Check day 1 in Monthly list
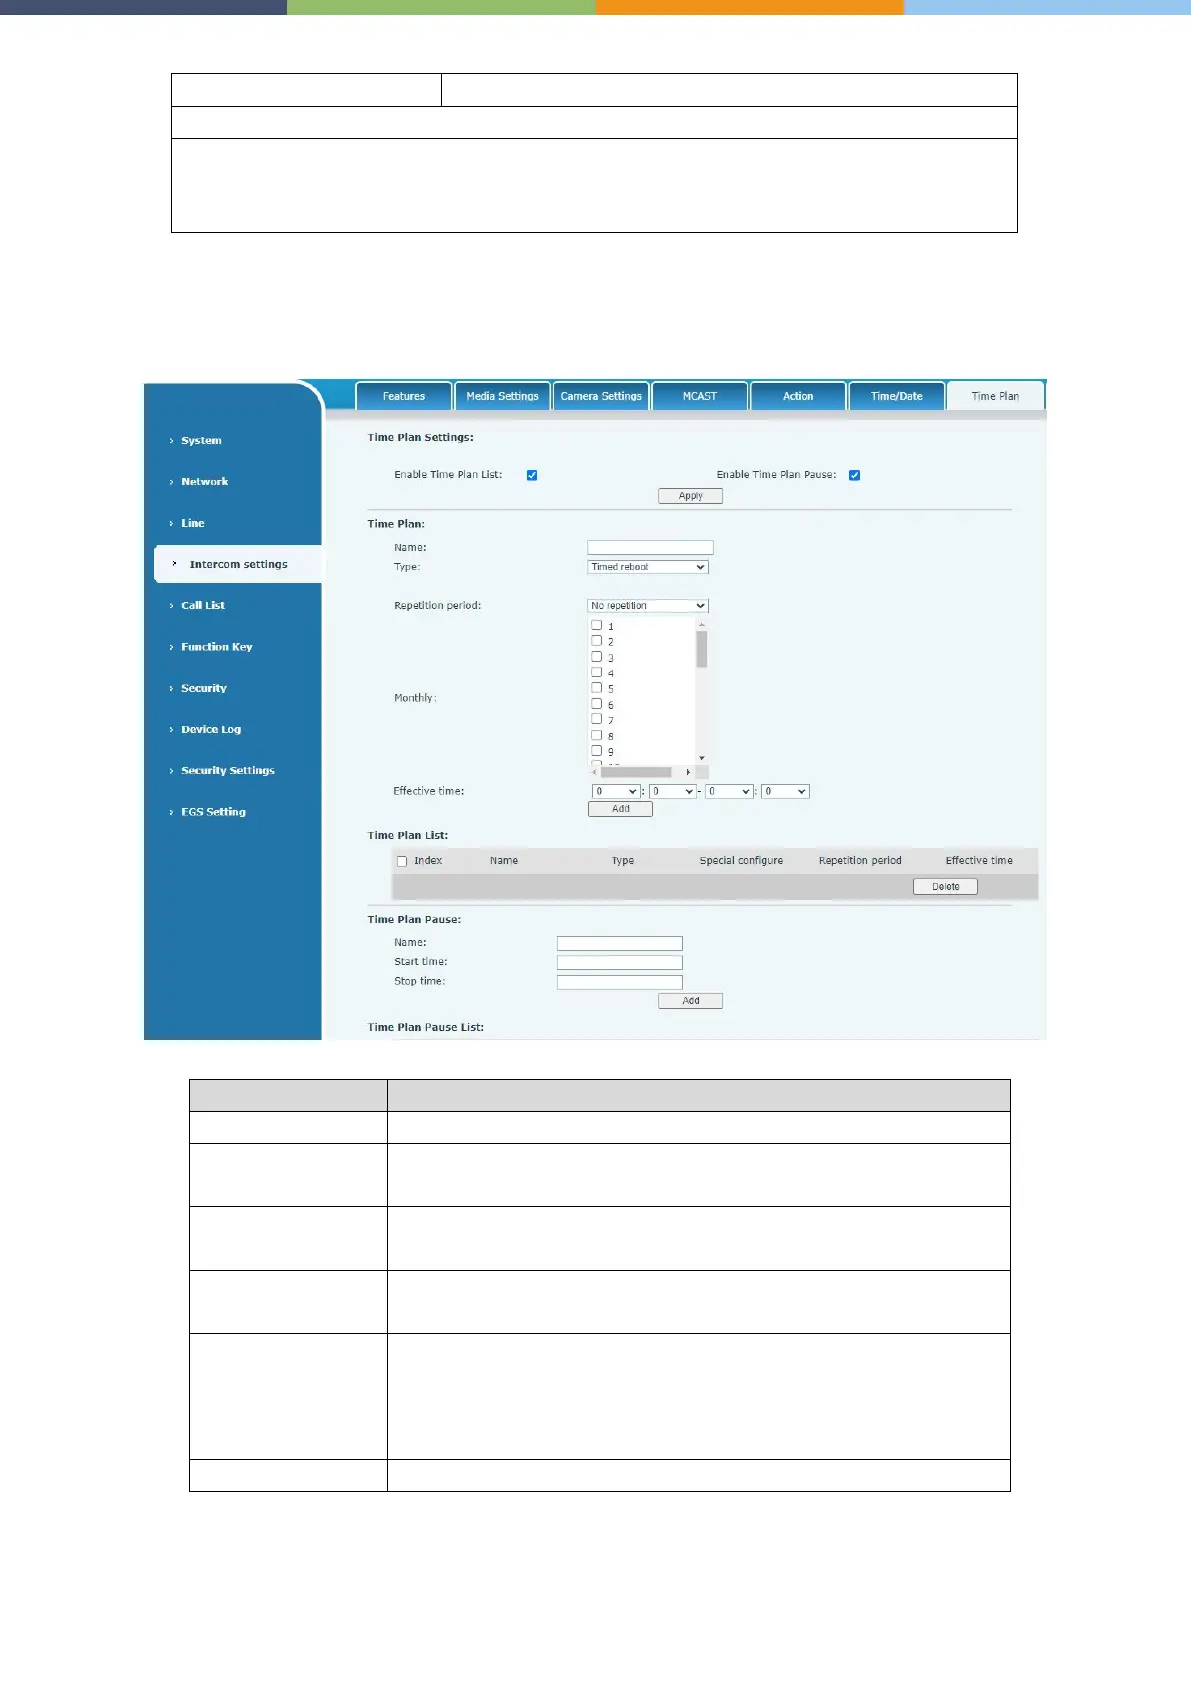 597,625
